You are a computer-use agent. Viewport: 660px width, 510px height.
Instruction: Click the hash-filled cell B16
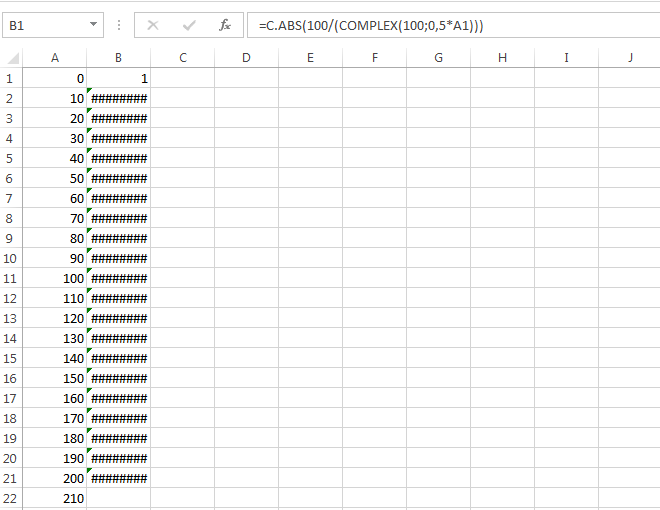pyautogui.click(x=118, y=378)
